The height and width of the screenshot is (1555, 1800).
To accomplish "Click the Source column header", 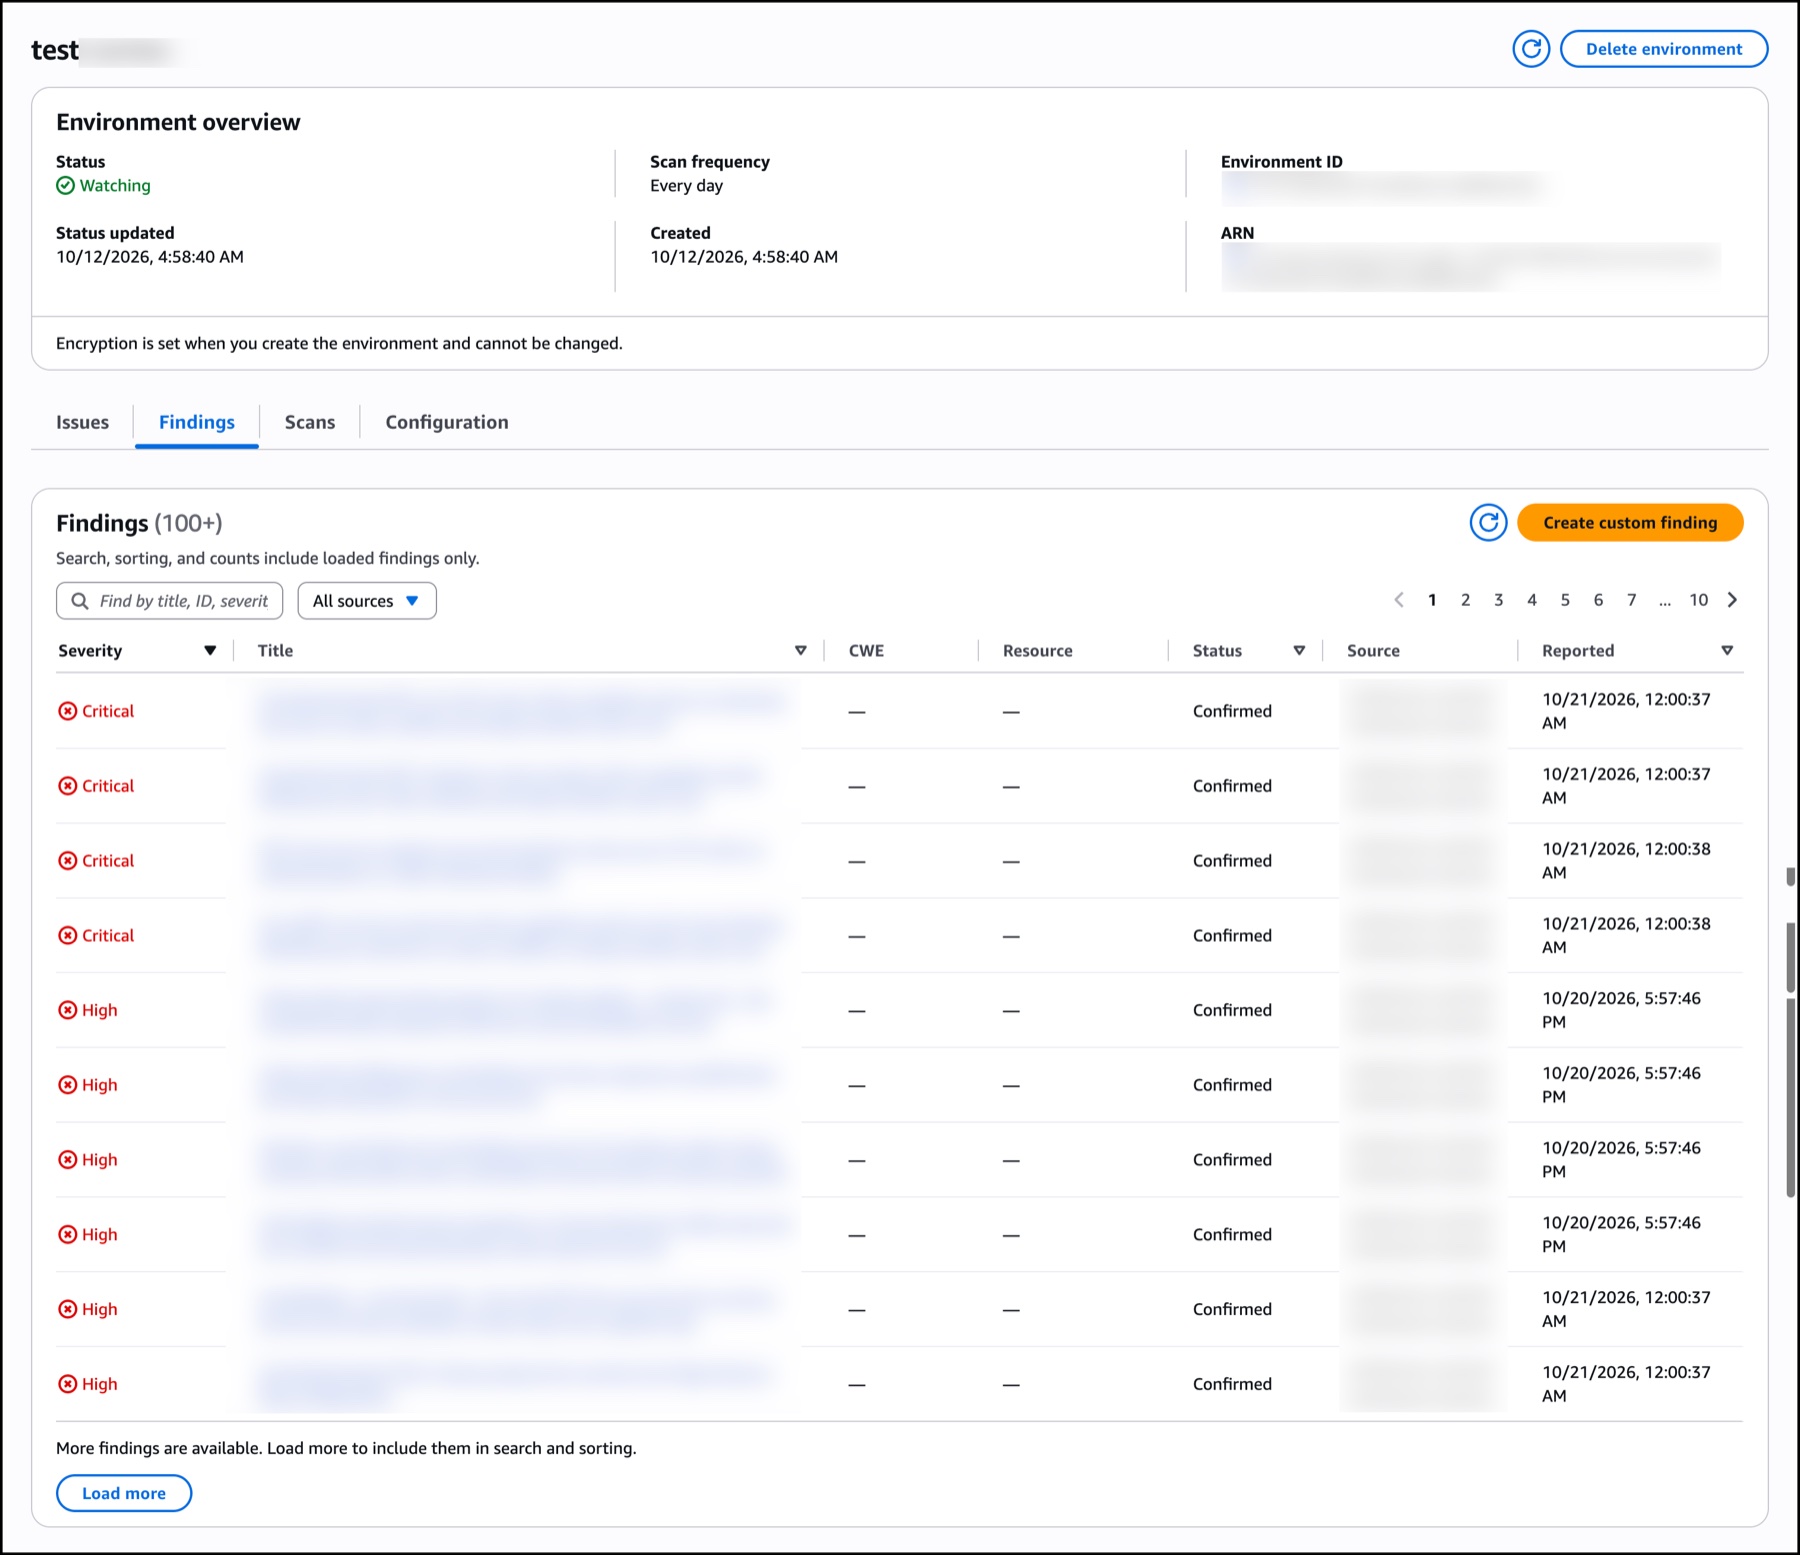I will pos(1373,651).
